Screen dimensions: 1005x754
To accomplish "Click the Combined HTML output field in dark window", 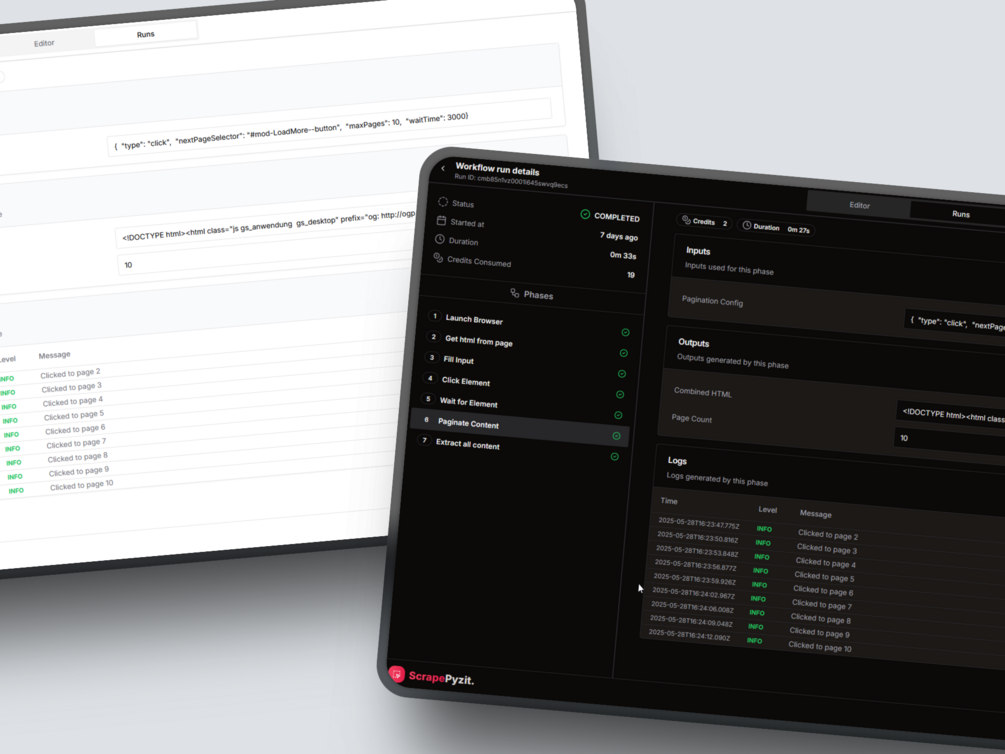I will [951, 415].
